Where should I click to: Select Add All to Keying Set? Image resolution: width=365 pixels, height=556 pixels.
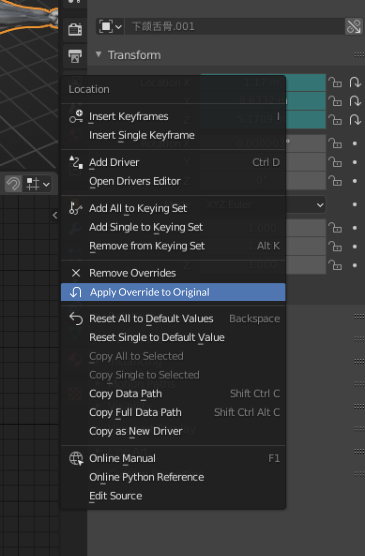click(173, 208)
